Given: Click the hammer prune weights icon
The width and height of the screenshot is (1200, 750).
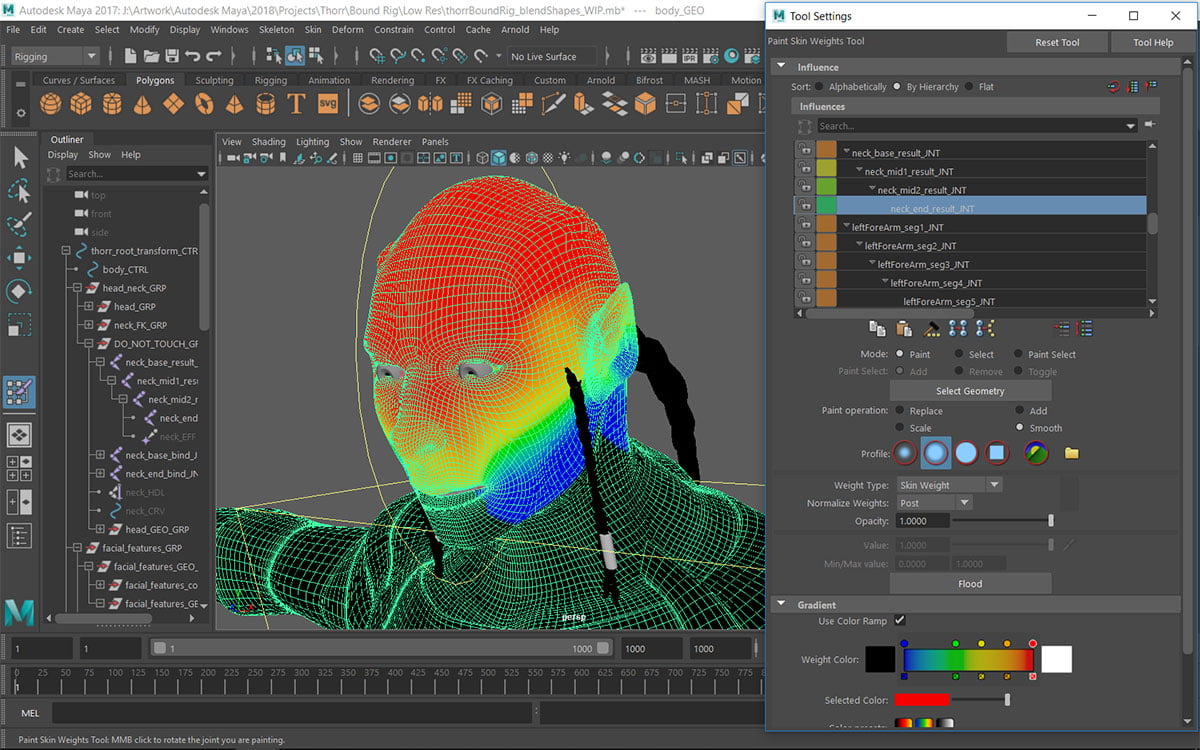Looking at the screenshot, I should [x=933, y=328].
